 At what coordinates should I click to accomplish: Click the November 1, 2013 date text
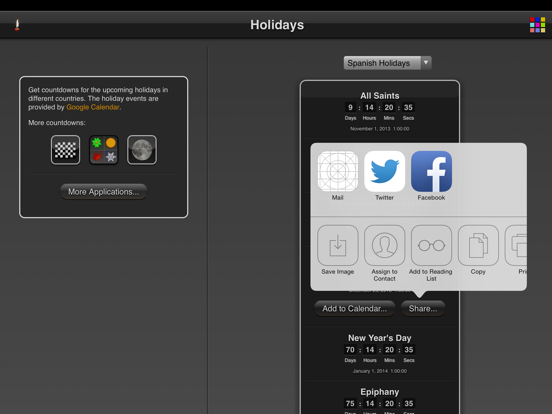(x=380, y=129)
